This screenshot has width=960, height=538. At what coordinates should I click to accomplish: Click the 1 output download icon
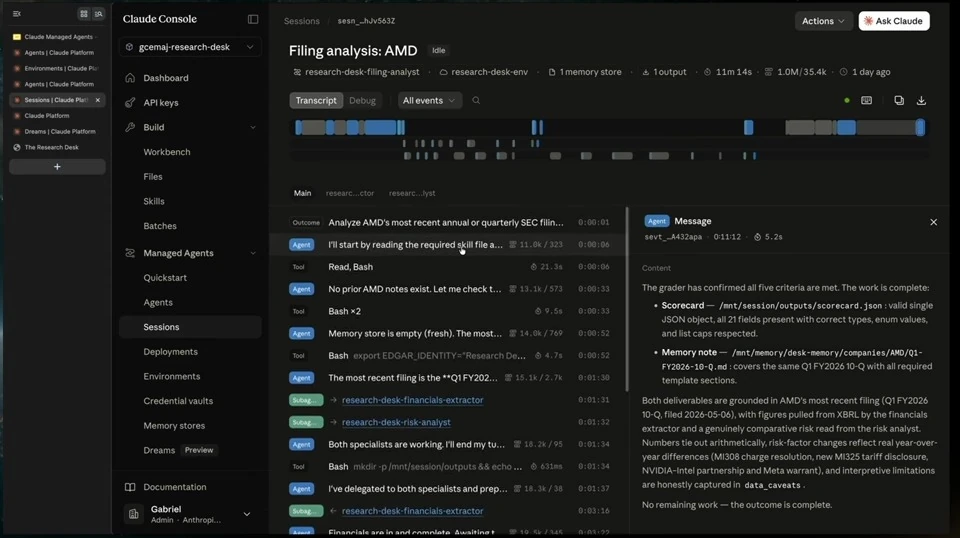pos(645,72)
